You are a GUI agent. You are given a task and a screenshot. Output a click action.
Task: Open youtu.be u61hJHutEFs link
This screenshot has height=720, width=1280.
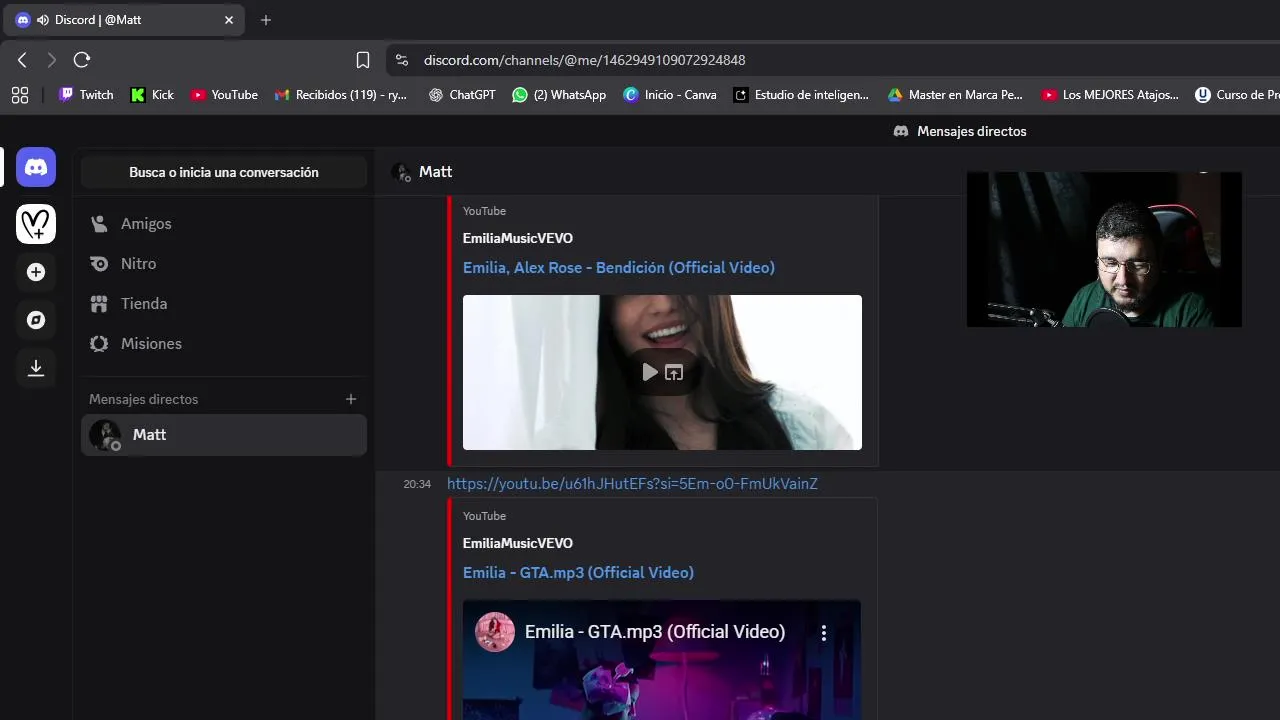click(x=632, y=483)
